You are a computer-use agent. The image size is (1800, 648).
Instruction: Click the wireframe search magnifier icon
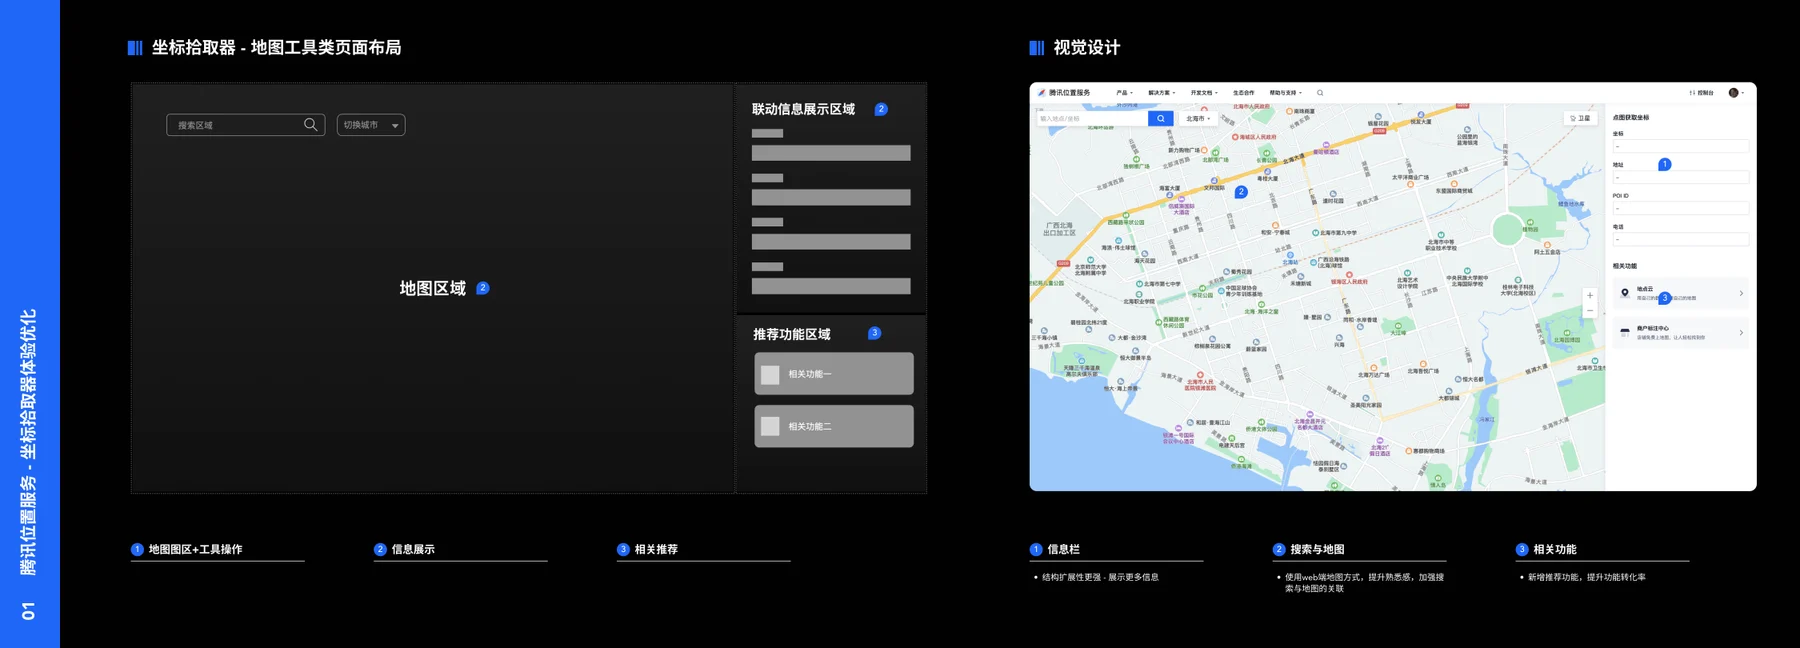311,125
